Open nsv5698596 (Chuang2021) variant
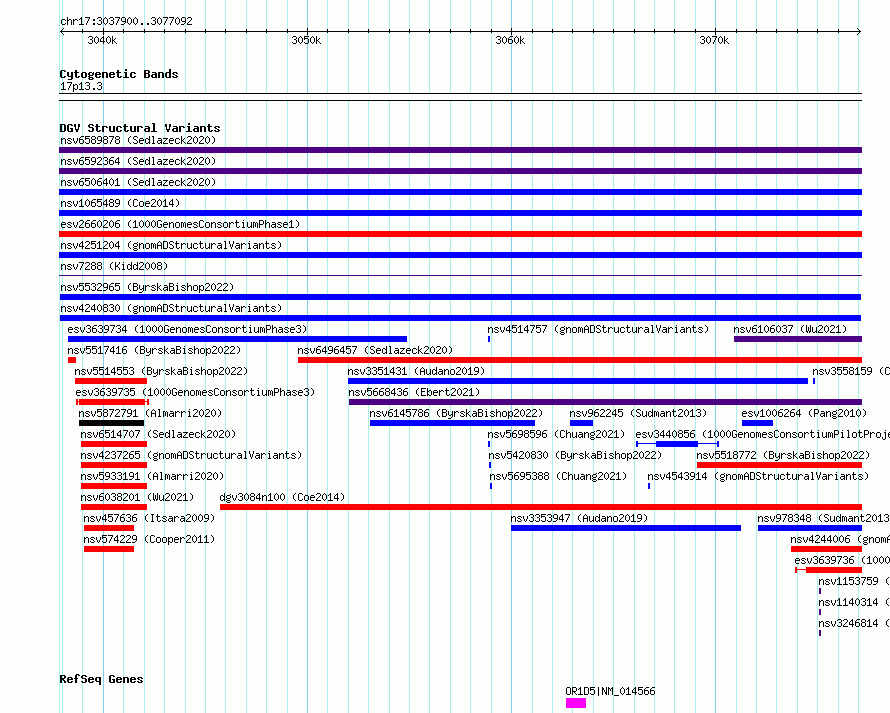Viewport: 890px width, 713px height. [x=556, y=434]
